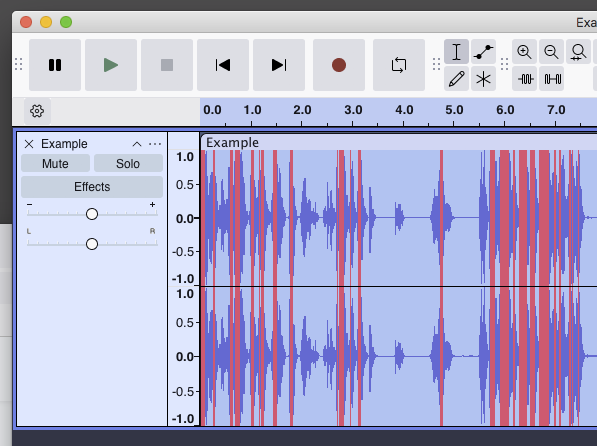The height and width of the screenshot is (446, 597).
Task: Click the Silence audio selection icon
Action: click(x=551, y=78)
